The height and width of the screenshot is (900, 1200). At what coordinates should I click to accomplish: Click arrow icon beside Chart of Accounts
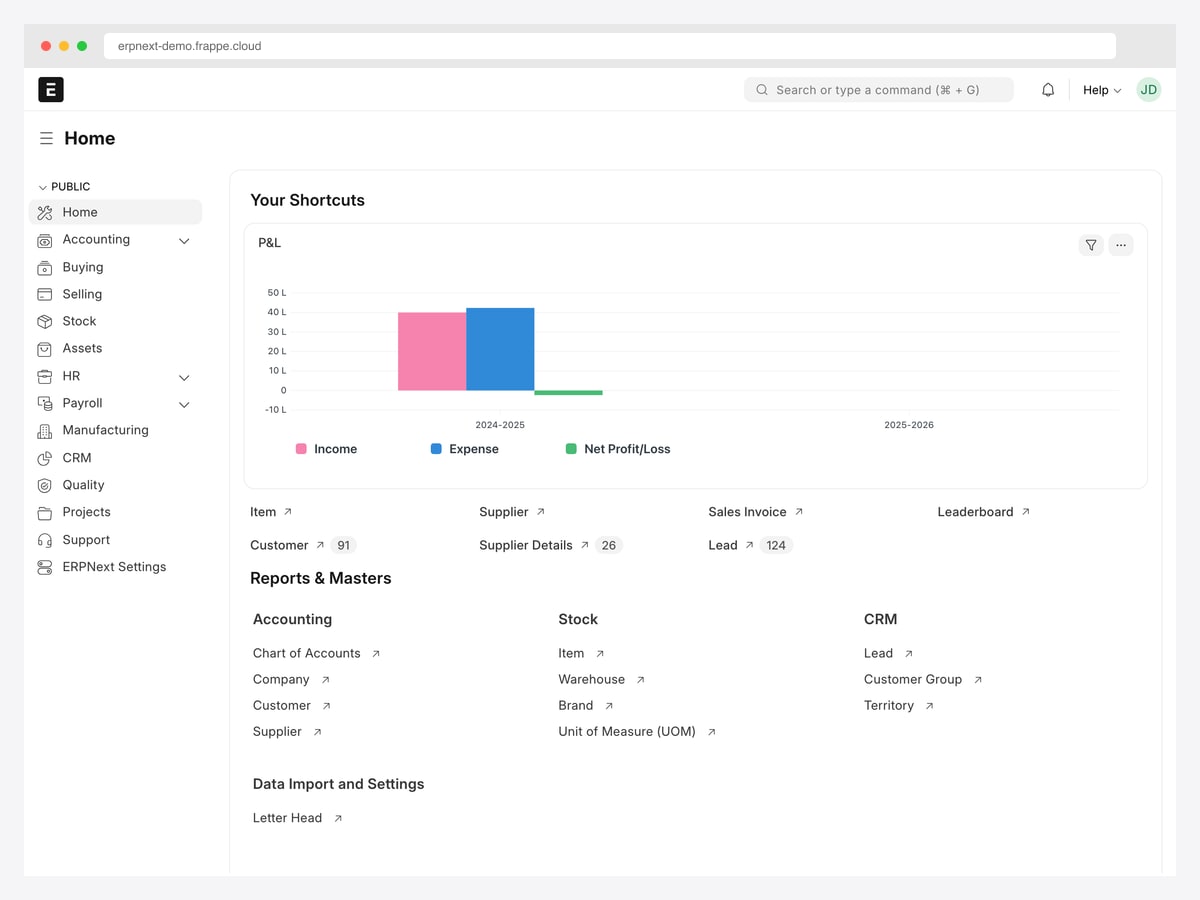(x=376, y=654)
